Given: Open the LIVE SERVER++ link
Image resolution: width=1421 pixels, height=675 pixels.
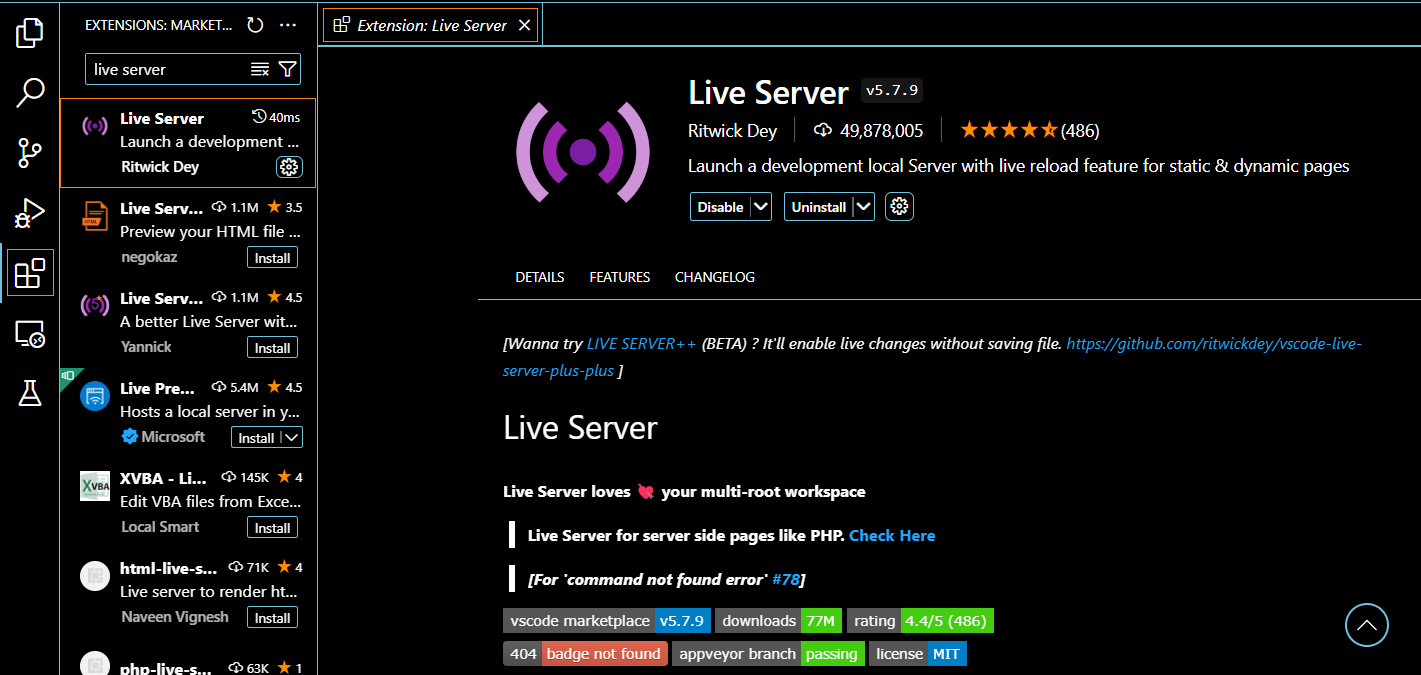Looking at the screenshot, I should 641,343.
